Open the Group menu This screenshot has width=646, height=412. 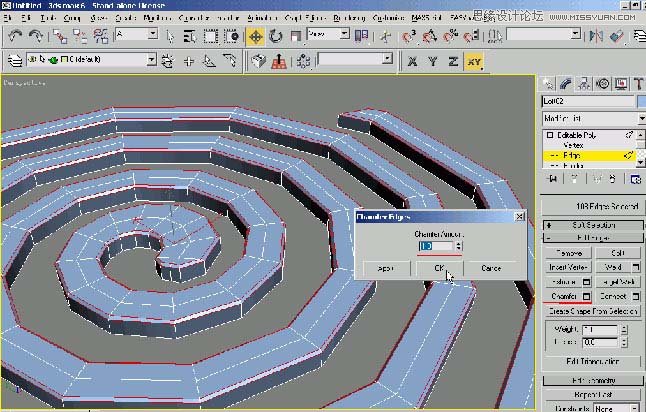click(73, 18)
